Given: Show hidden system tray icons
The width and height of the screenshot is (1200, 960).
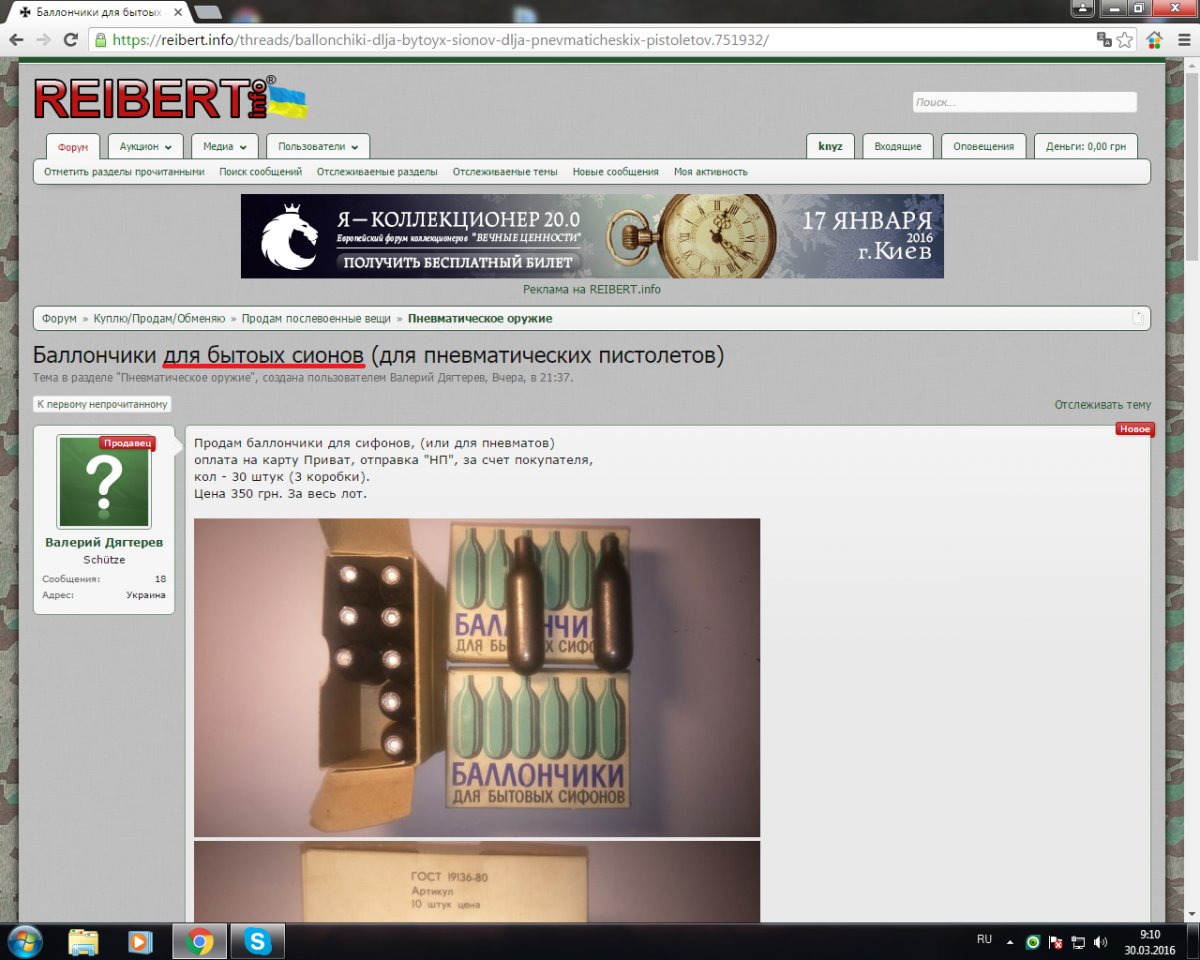Looking at the screenshot, I should pos(1010,942).
